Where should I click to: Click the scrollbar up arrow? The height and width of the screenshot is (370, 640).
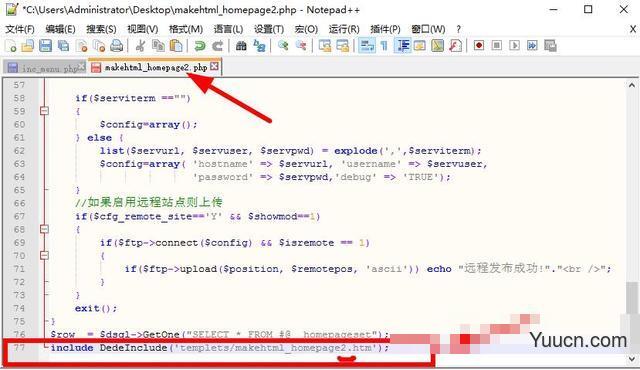[x=631, y=85]
